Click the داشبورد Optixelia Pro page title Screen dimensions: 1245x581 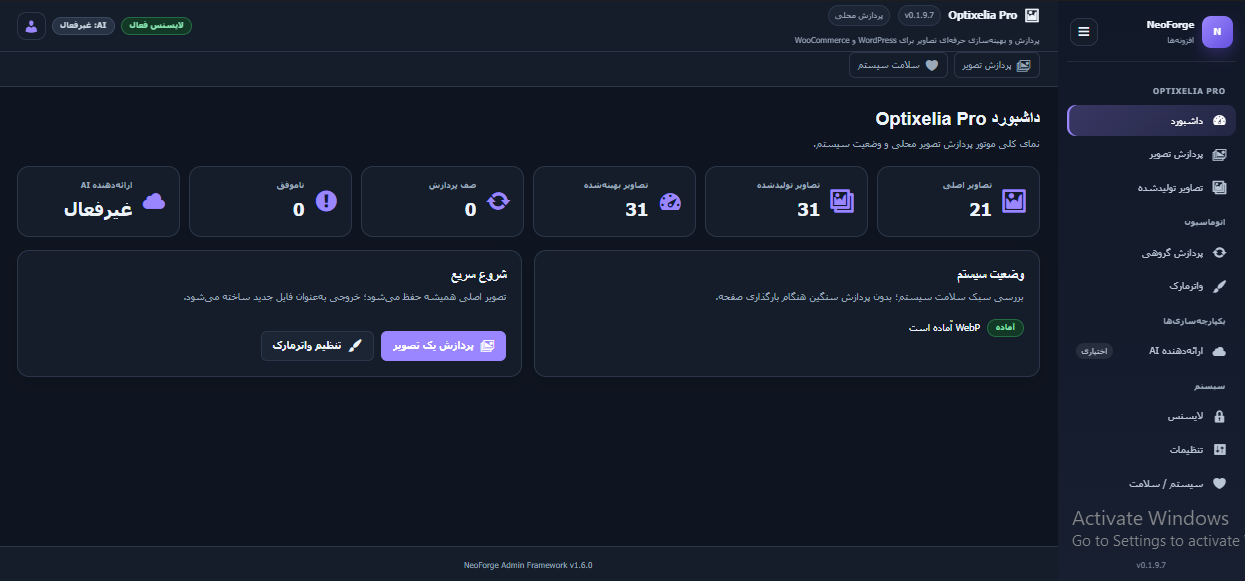pyautogui.click(x=958, y=118)
